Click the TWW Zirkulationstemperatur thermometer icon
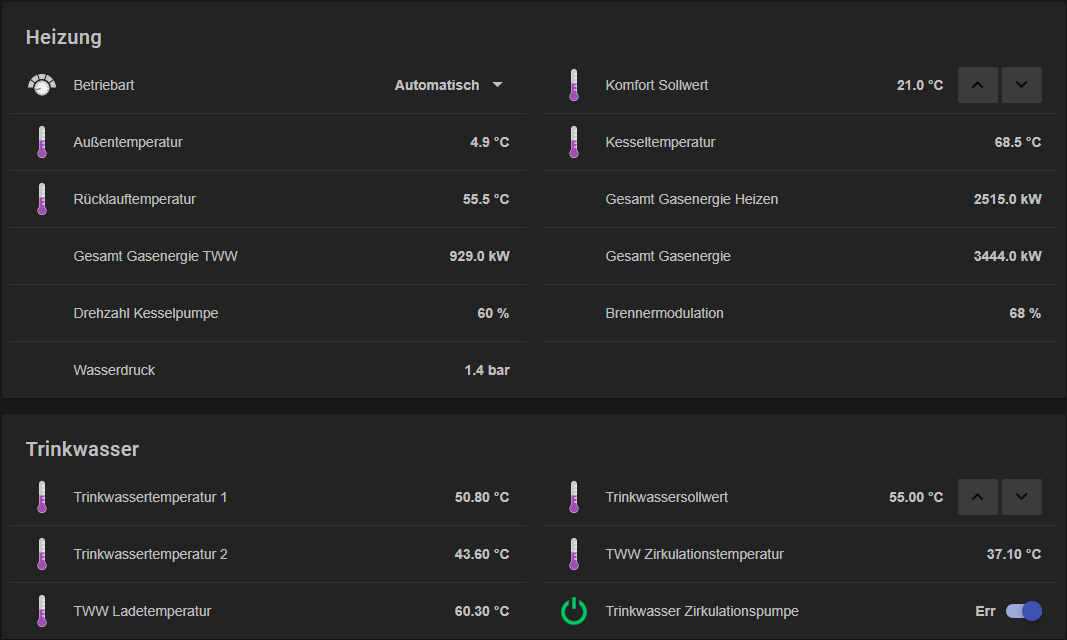1067x640 pixels. pyautogui.click(x=573, y=554)
